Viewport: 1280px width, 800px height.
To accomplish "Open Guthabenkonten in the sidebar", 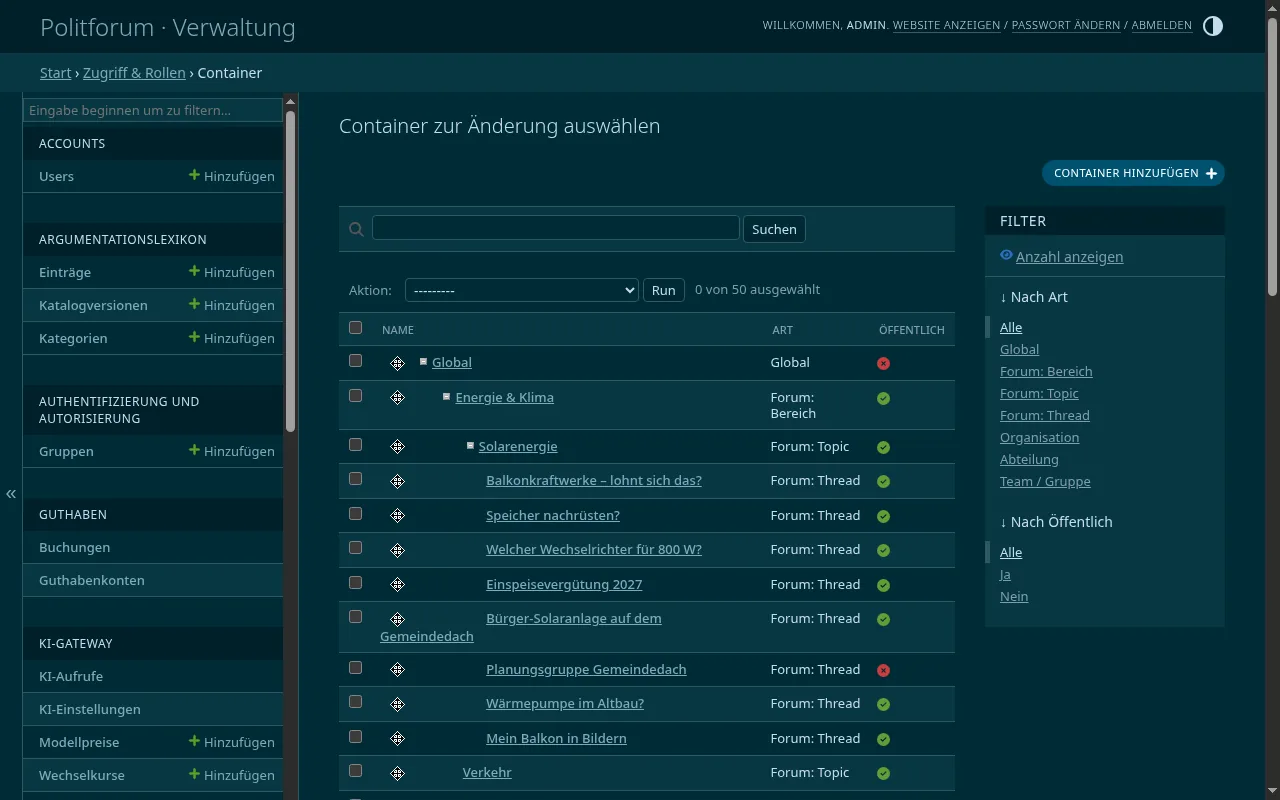I will [92, 580].
